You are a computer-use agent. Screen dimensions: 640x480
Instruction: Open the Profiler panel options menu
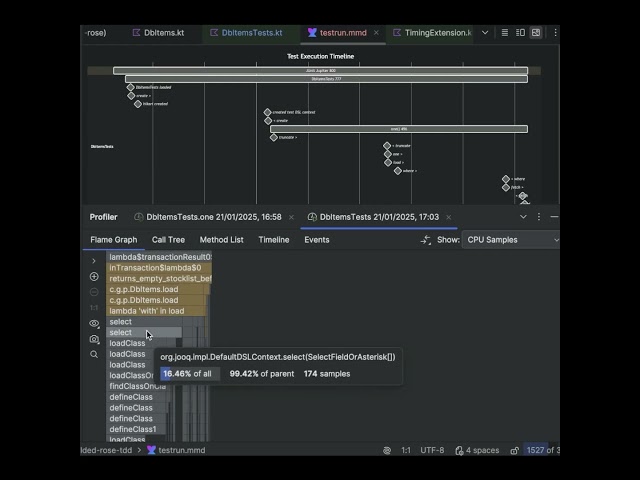(x=539, y=217)
